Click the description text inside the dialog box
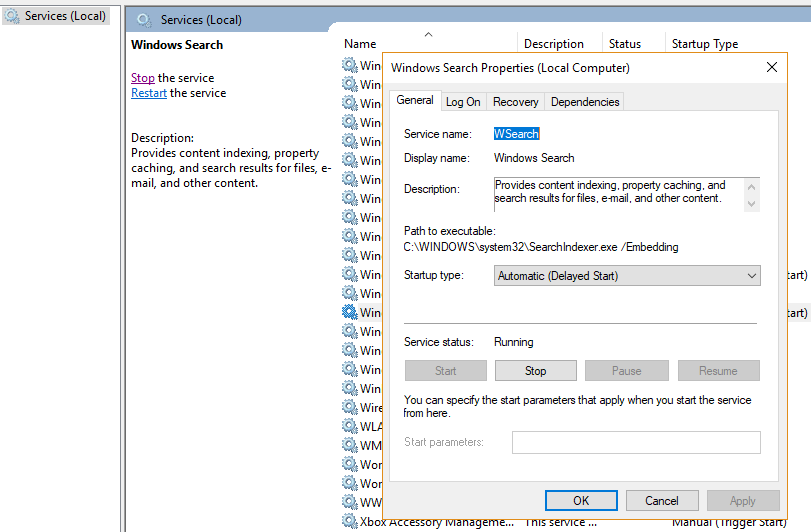Image resolution: width=811 pixels, height=532 pixels. point(610,192)
